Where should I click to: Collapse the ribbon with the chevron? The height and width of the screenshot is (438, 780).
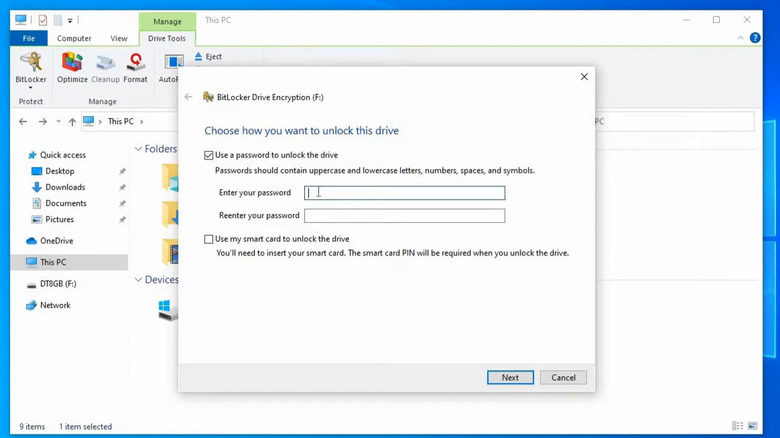(740, 38)
